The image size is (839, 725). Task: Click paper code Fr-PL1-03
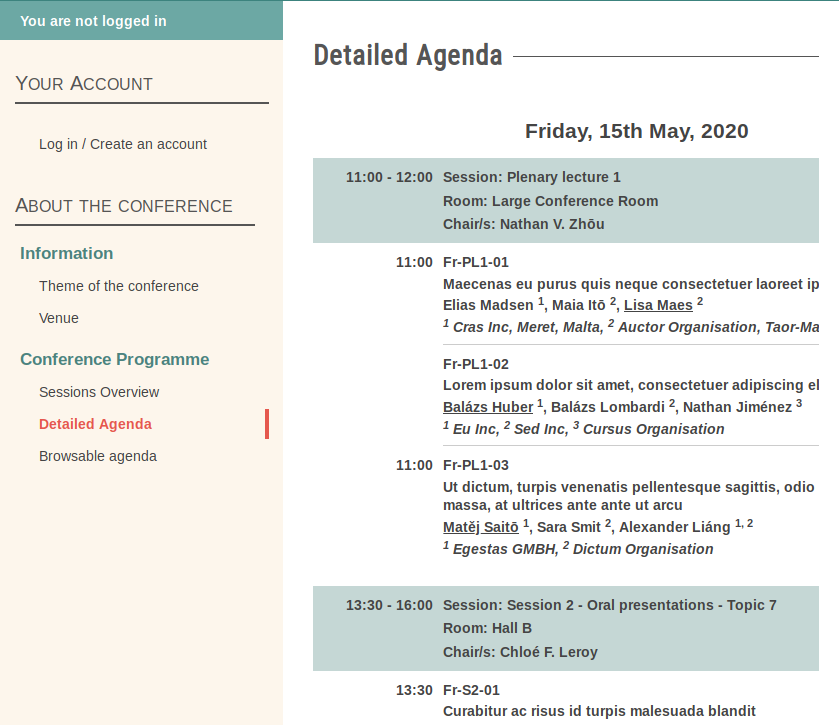tap(476, 465)
